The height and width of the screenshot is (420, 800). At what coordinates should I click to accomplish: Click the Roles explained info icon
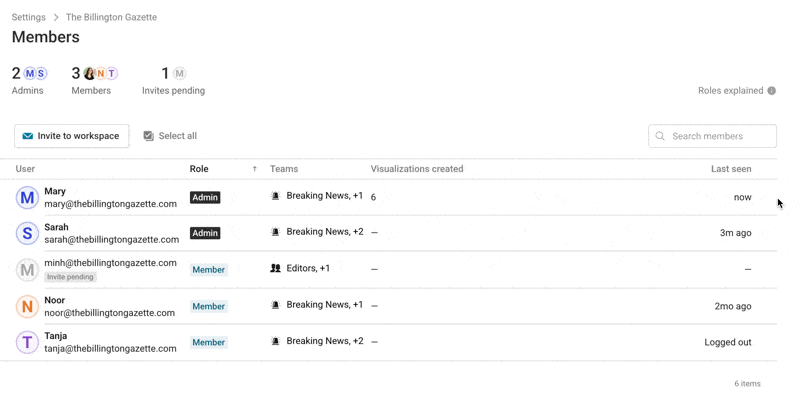pos(771,90)
